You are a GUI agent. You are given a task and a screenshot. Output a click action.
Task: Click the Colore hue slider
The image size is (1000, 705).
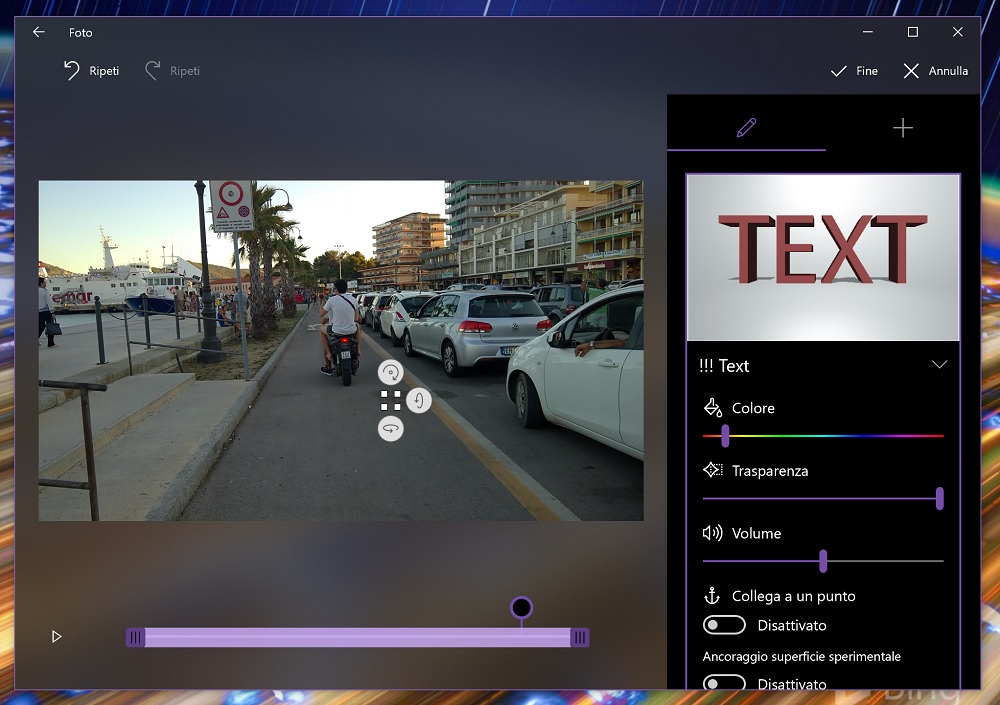[x=823, y=436]
